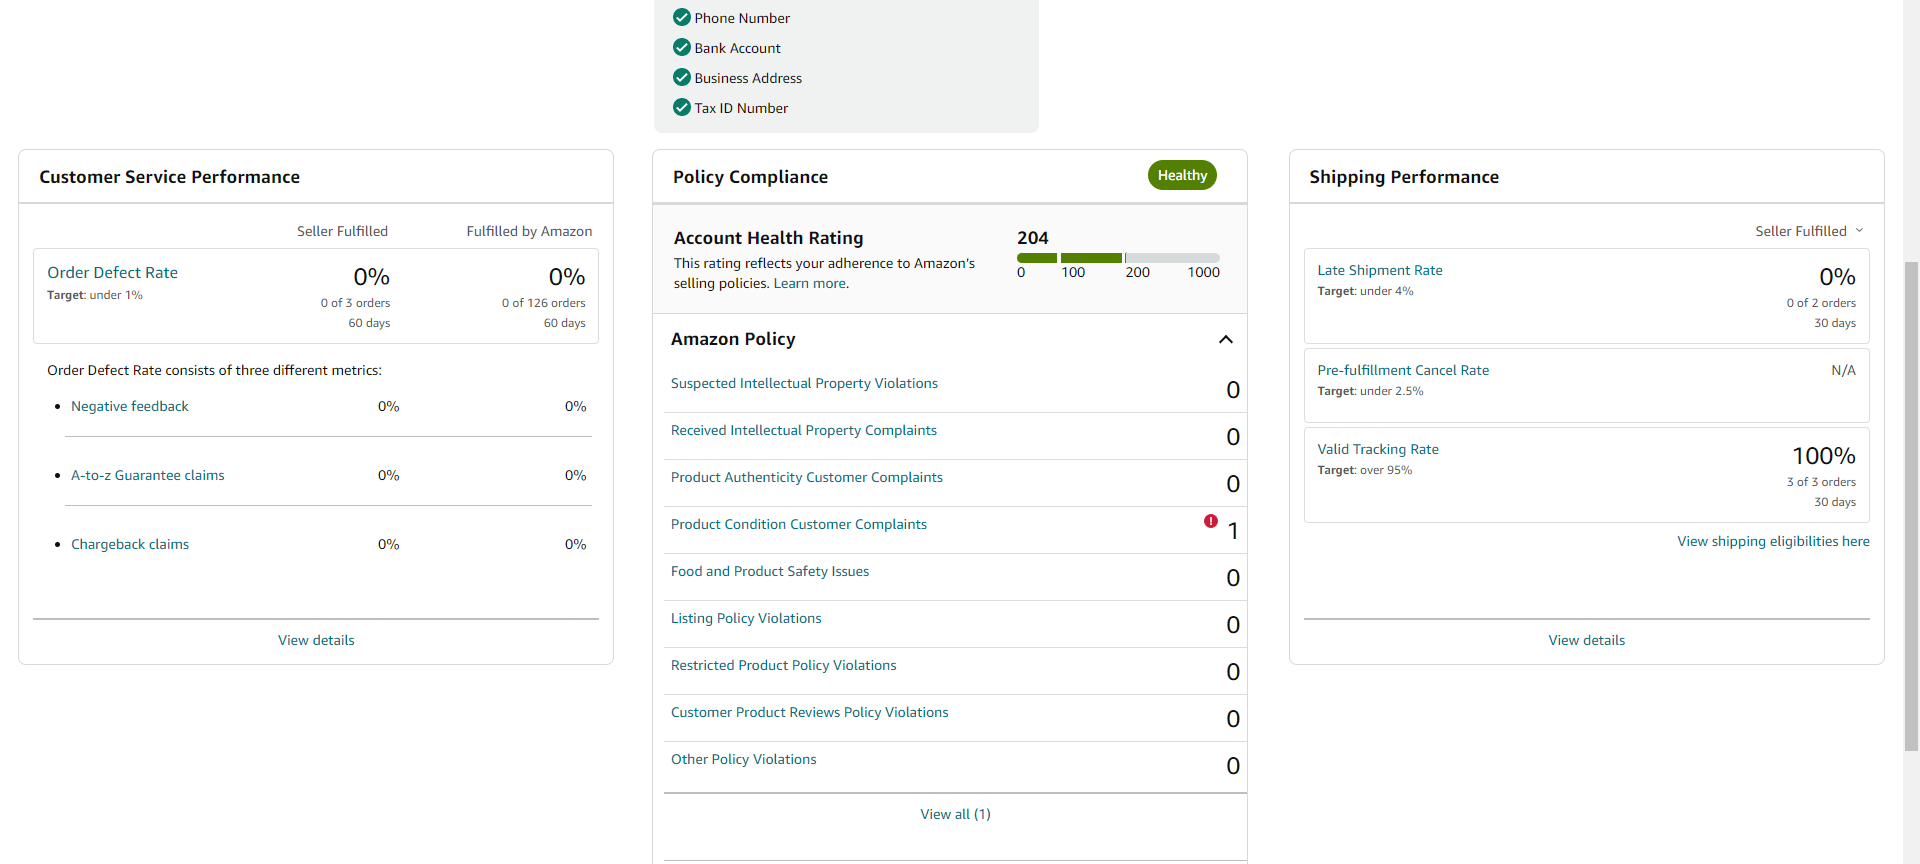
Task: Click Learn more about Account Health Rating
Action: [x=811, y=283]
